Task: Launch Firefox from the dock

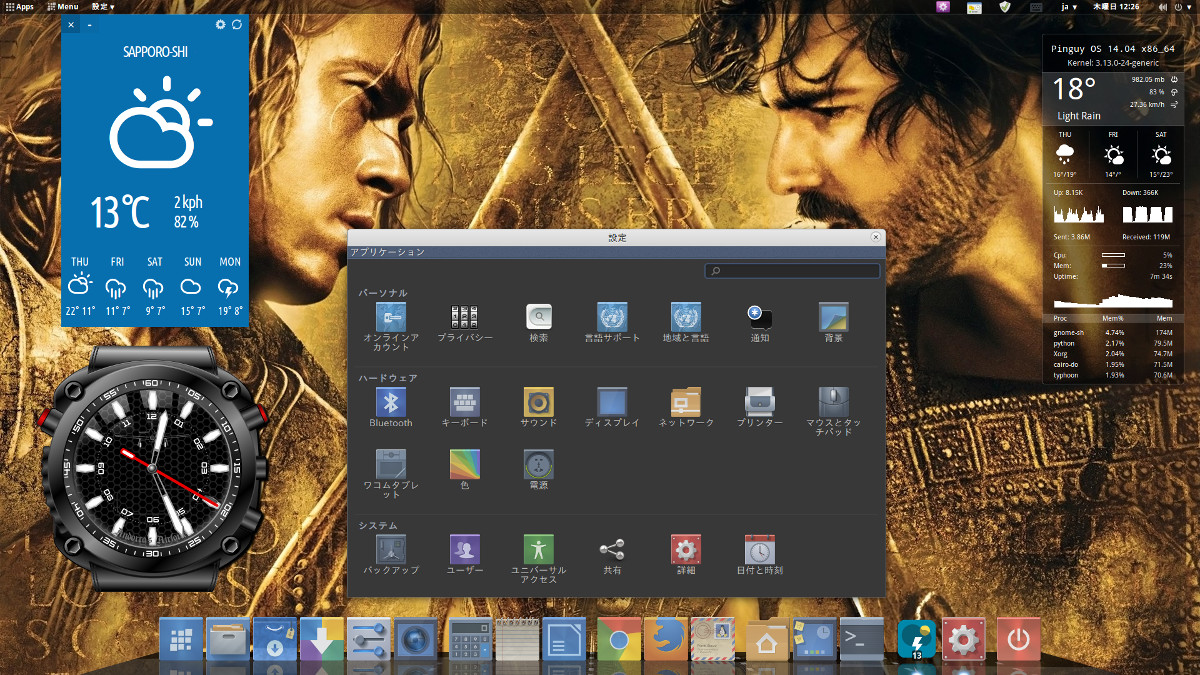Action: coord(666,641)
